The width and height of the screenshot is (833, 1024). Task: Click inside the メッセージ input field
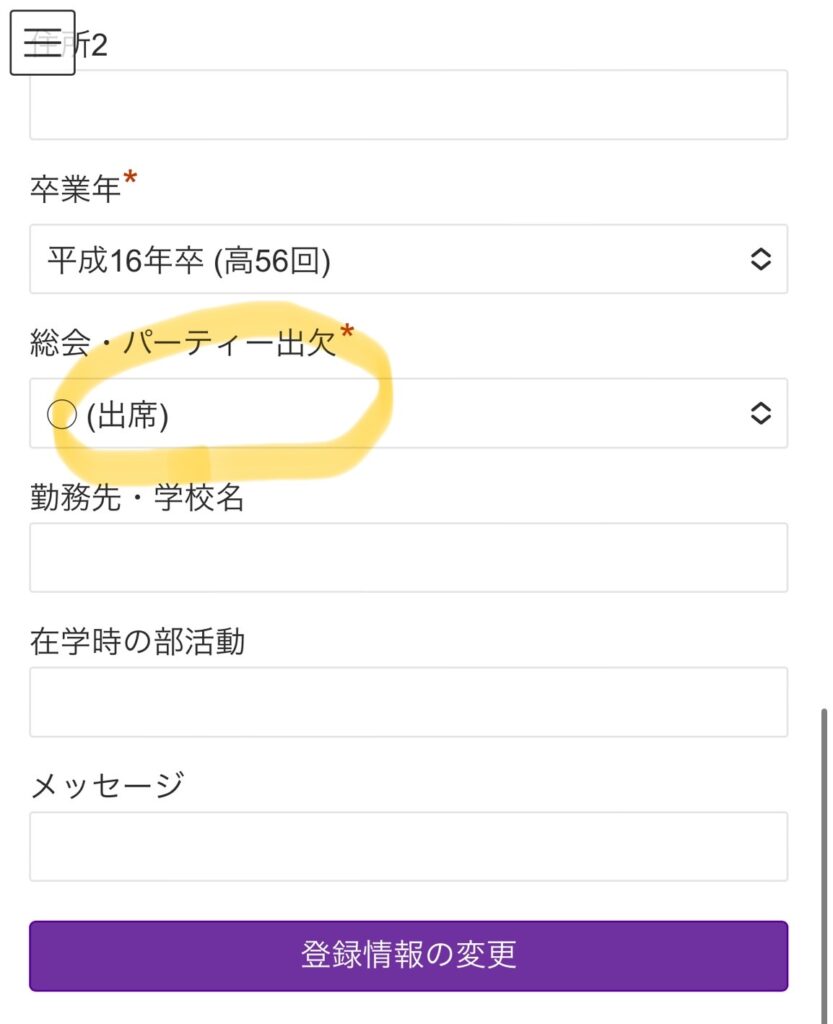pos(408,846)
